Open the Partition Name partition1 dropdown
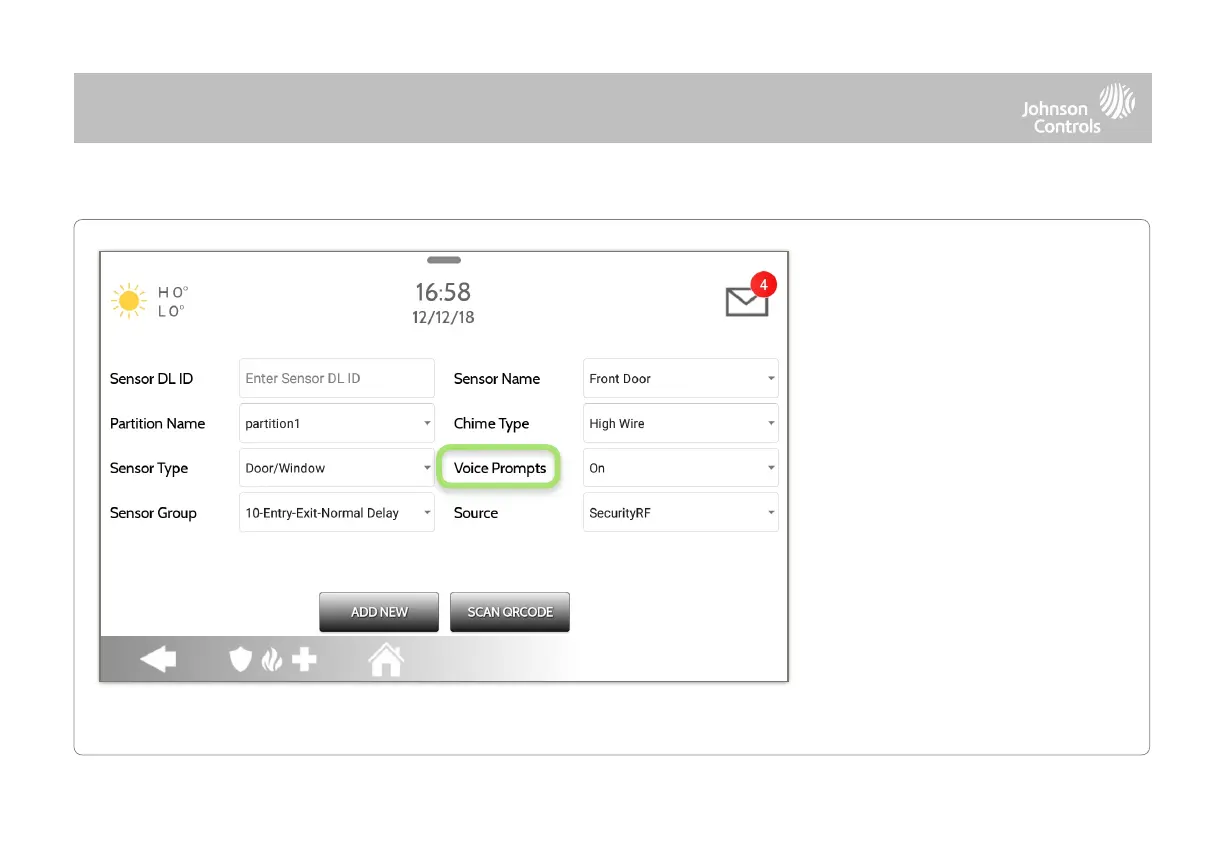 point(337,424)
